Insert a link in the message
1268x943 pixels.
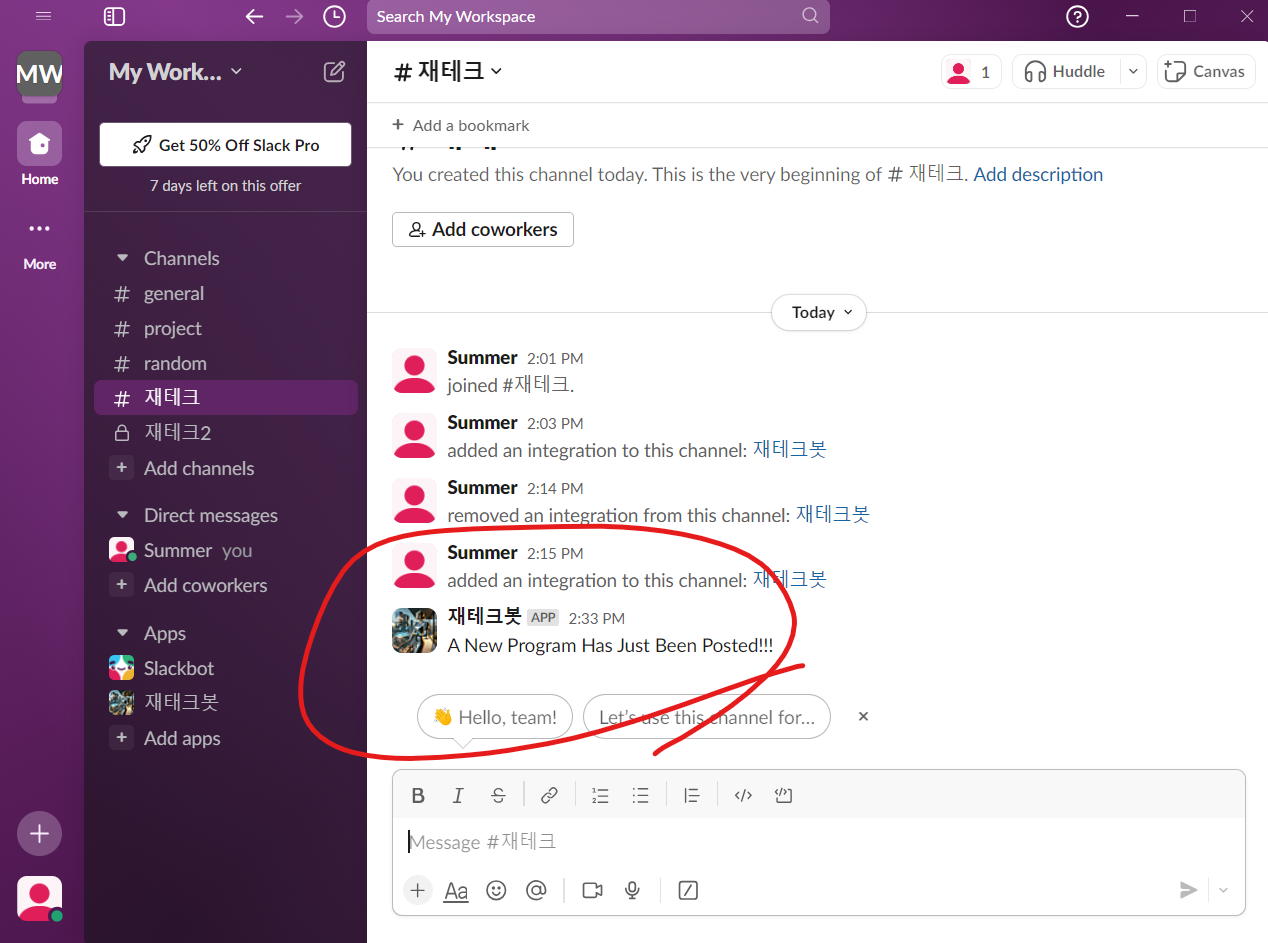(x=549, y=795)
